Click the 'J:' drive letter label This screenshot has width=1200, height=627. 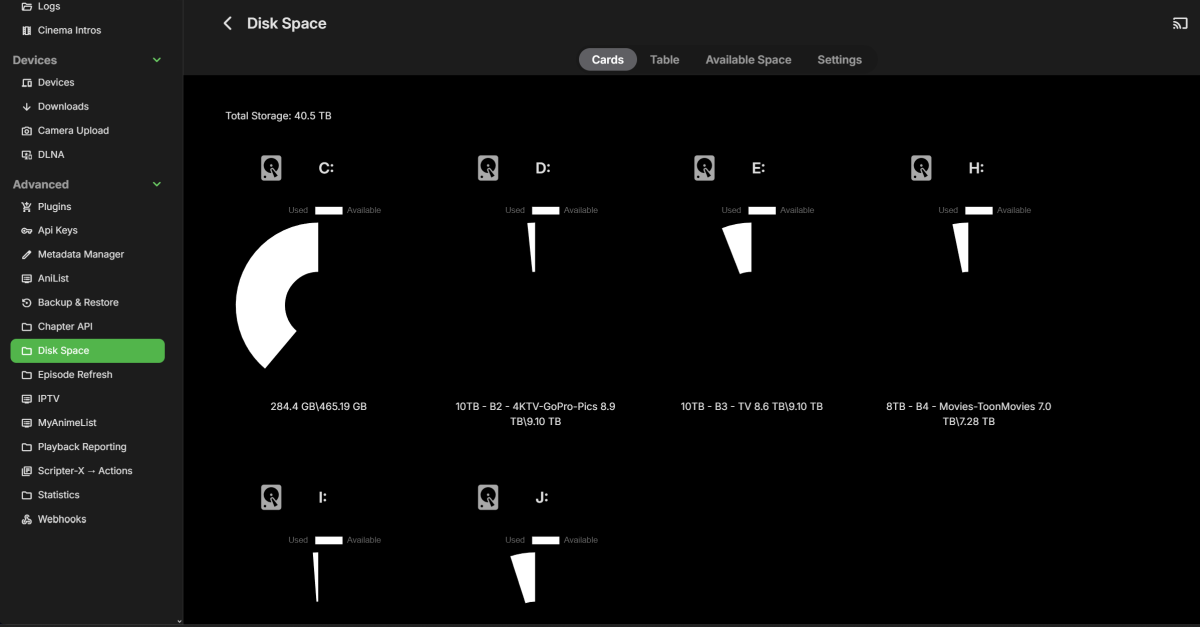[542, 497]
